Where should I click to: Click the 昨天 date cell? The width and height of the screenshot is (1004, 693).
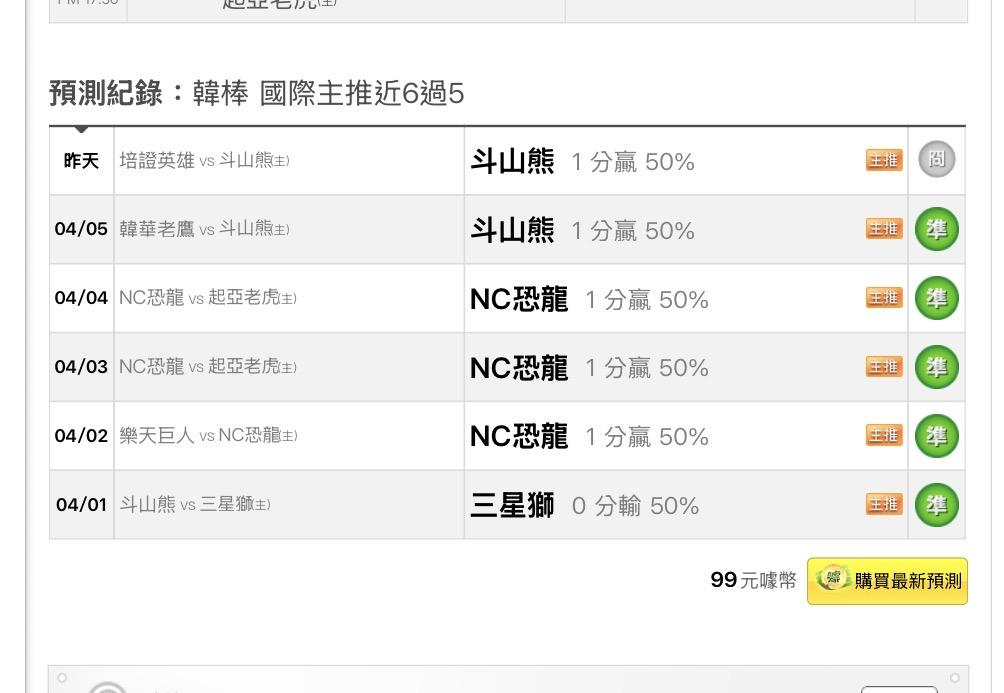[81, 161]
